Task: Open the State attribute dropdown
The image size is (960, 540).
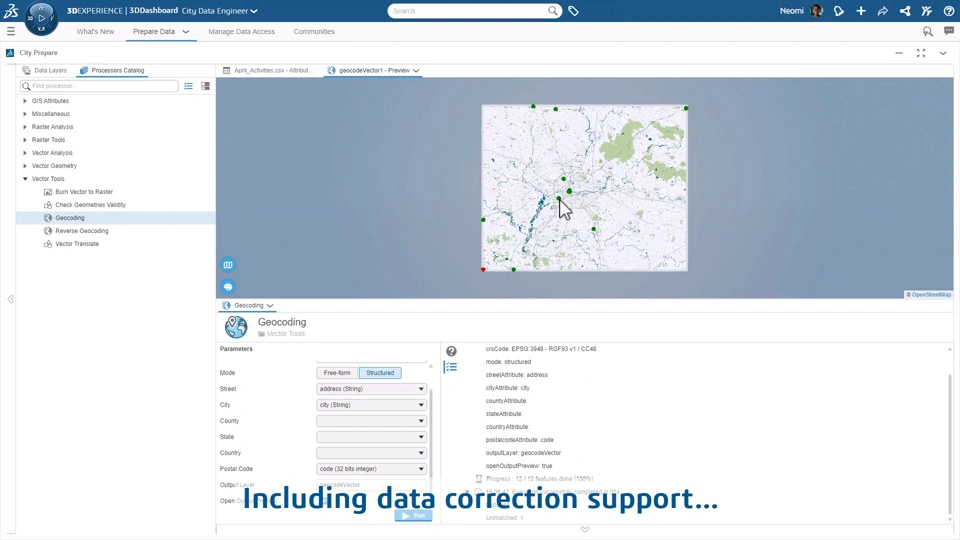Action: coord(371,437)
